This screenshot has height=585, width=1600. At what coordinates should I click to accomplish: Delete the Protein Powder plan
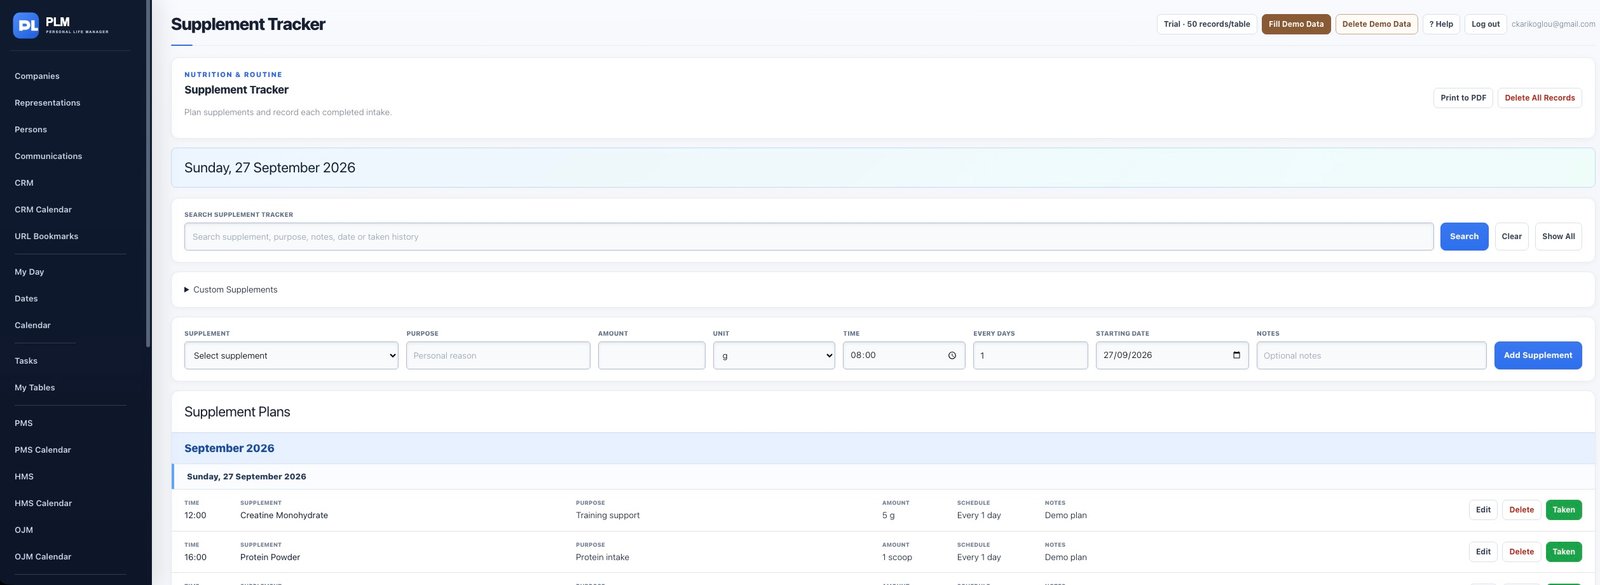(1521, 552)
